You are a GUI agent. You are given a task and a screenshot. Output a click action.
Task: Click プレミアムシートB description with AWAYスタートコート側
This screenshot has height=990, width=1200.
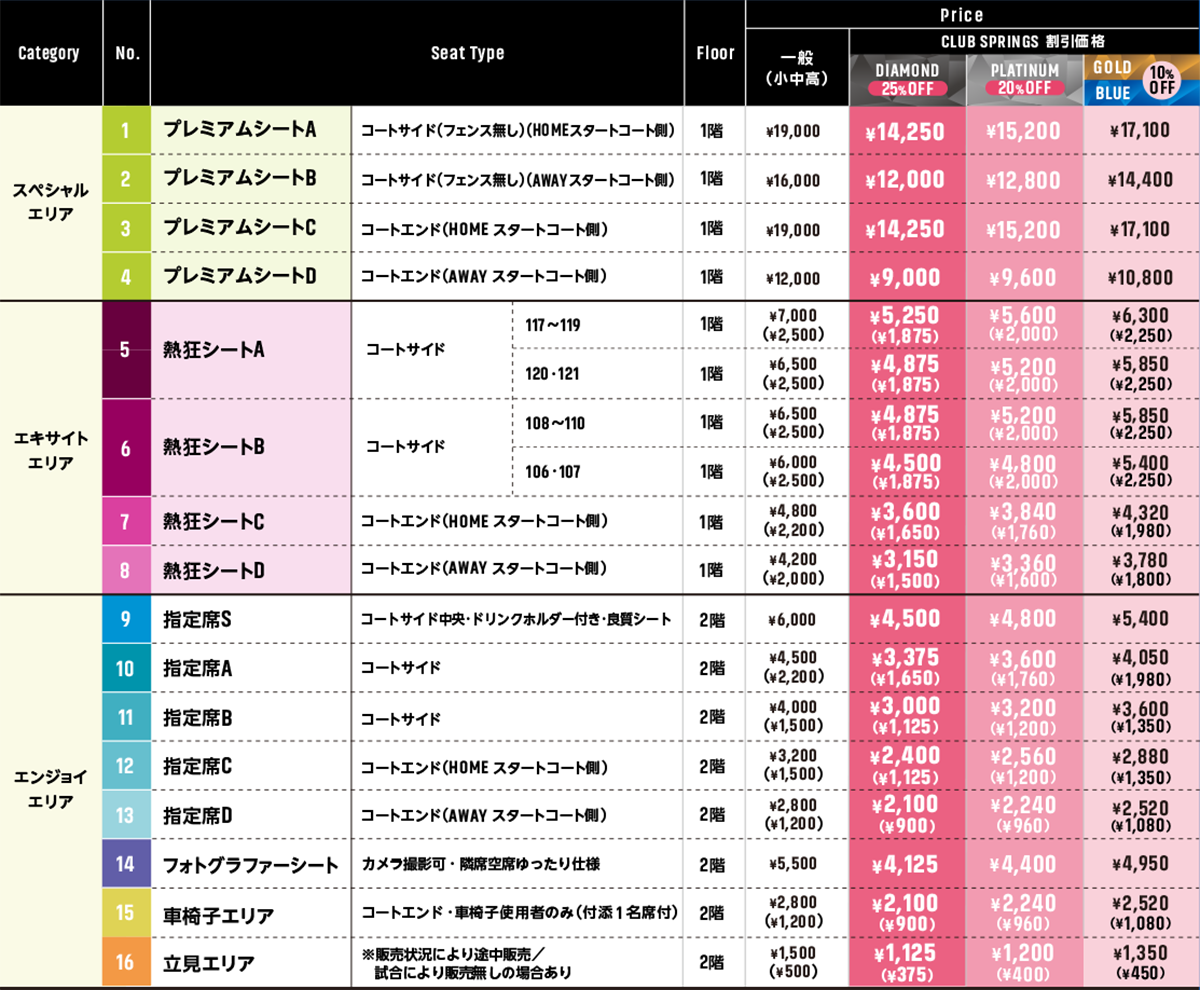pyautogui.click(x=517, y=180)
